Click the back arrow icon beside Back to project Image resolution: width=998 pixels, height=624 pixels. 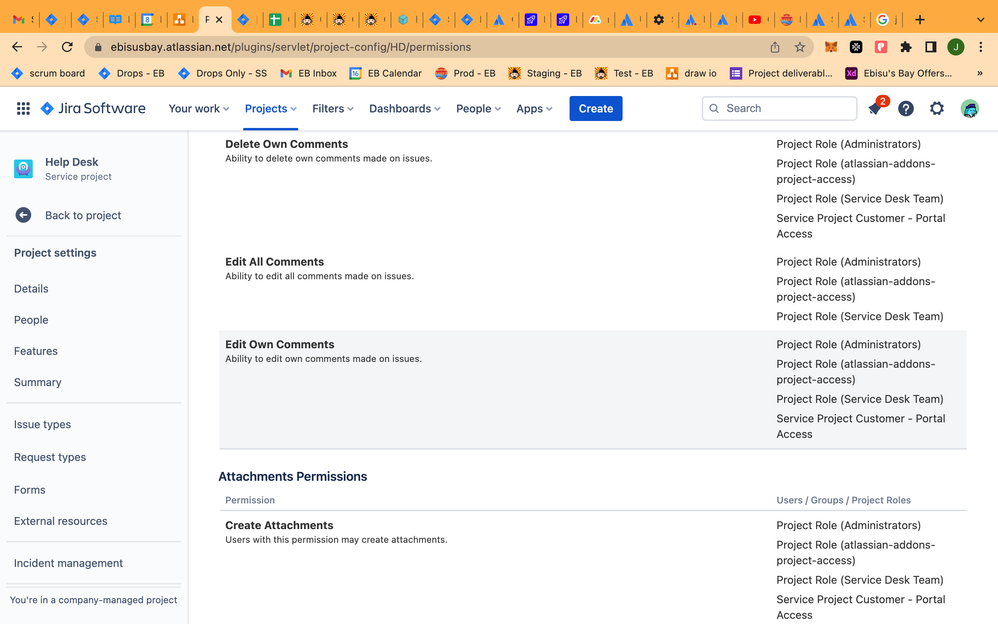click(x=24, y=215)
